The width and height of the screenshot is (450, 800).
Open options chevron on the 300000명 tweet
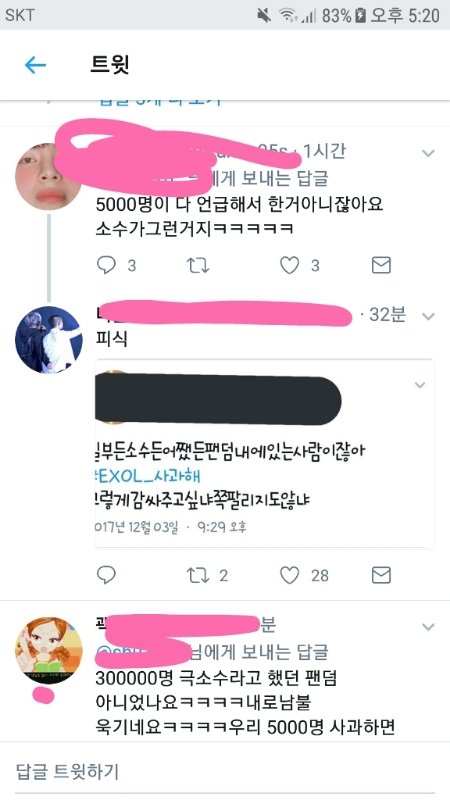tap(428, 626)
